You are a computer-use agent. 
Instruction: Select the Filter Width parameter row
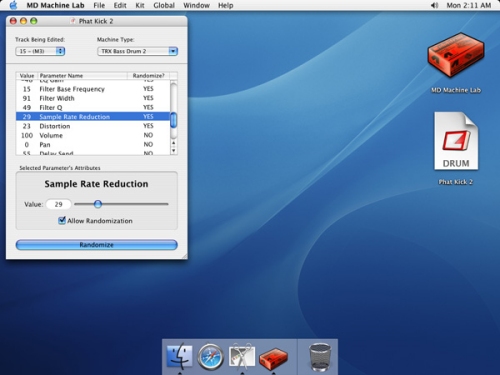click(x=93, y=98)
